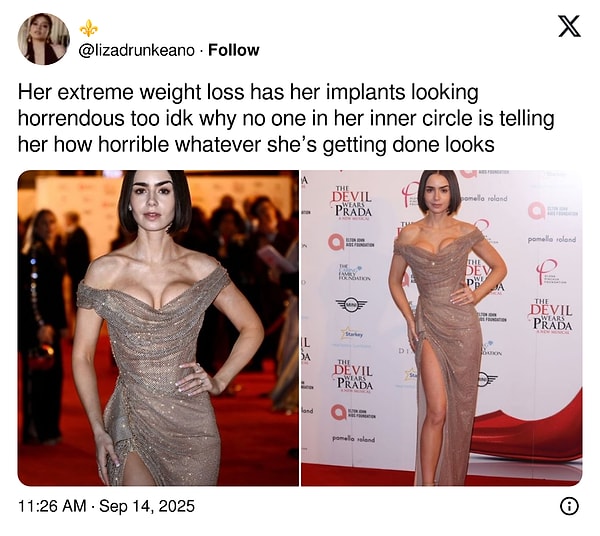Open the @lizadrunkeano handle link

pyautogui.click(x=137, y=50)
